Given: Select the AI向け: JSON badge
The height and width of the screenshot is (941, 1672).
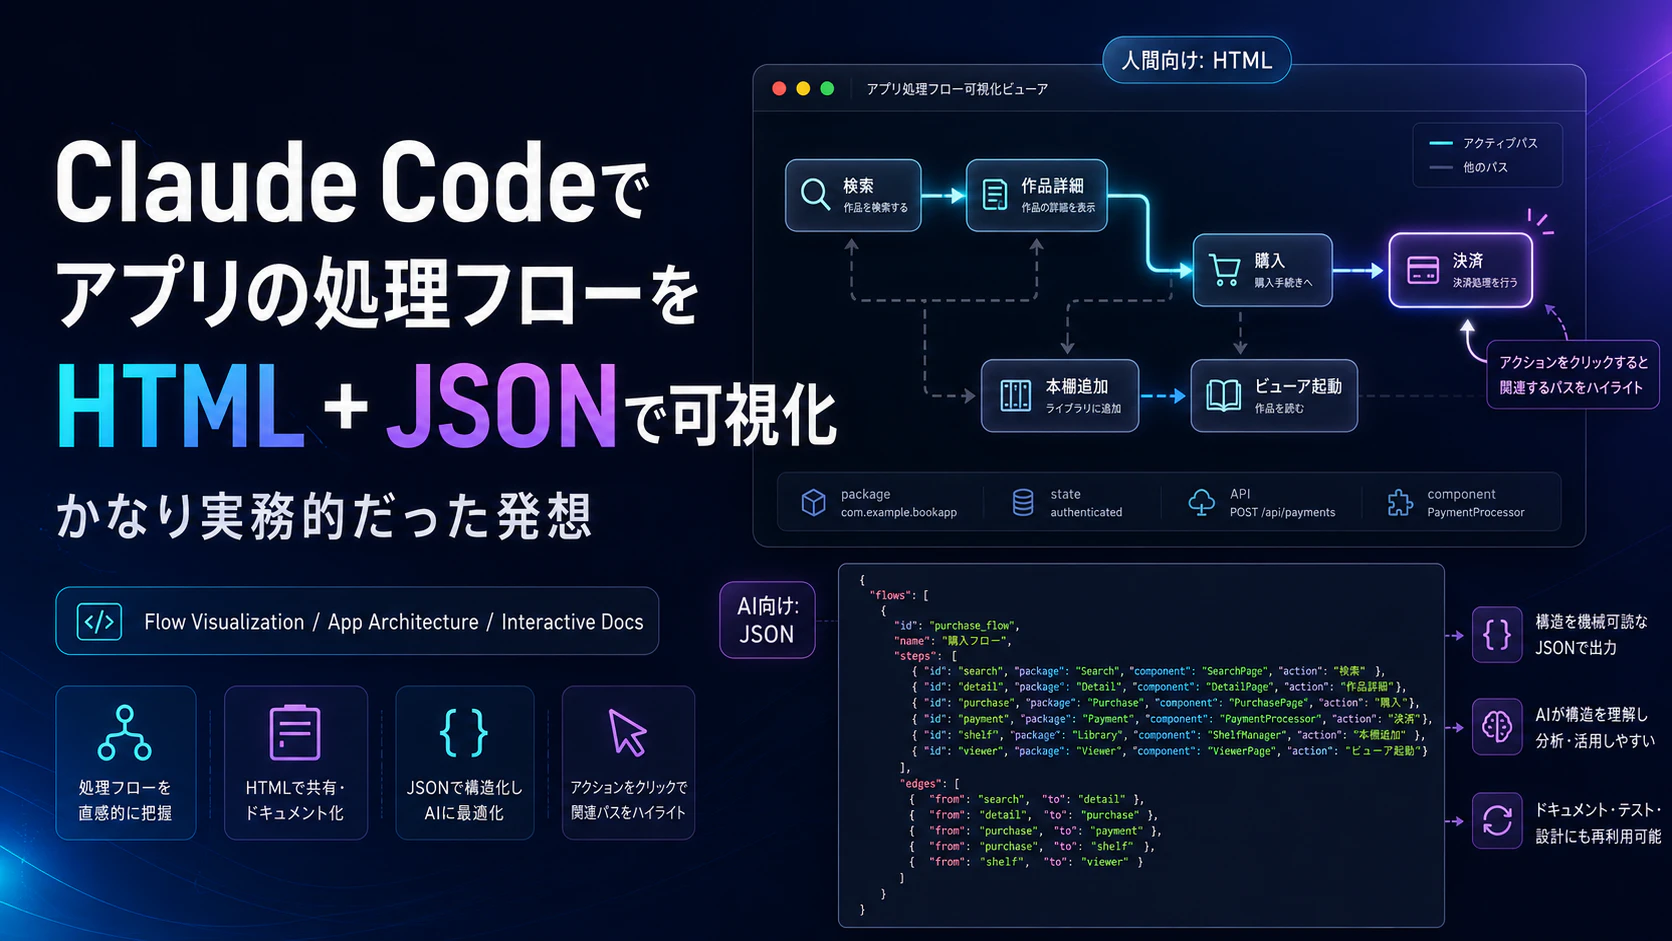Looking at the screenshot, I should click(x=767, y=620).
